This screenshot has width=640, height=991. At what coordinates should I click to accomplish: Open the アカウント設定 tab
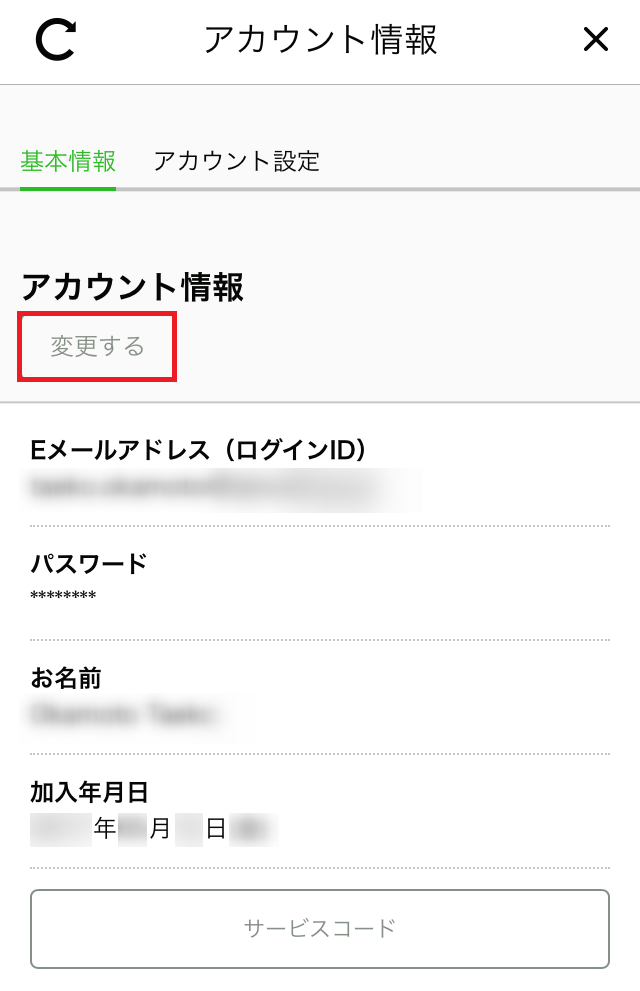(x=236, y=162)
